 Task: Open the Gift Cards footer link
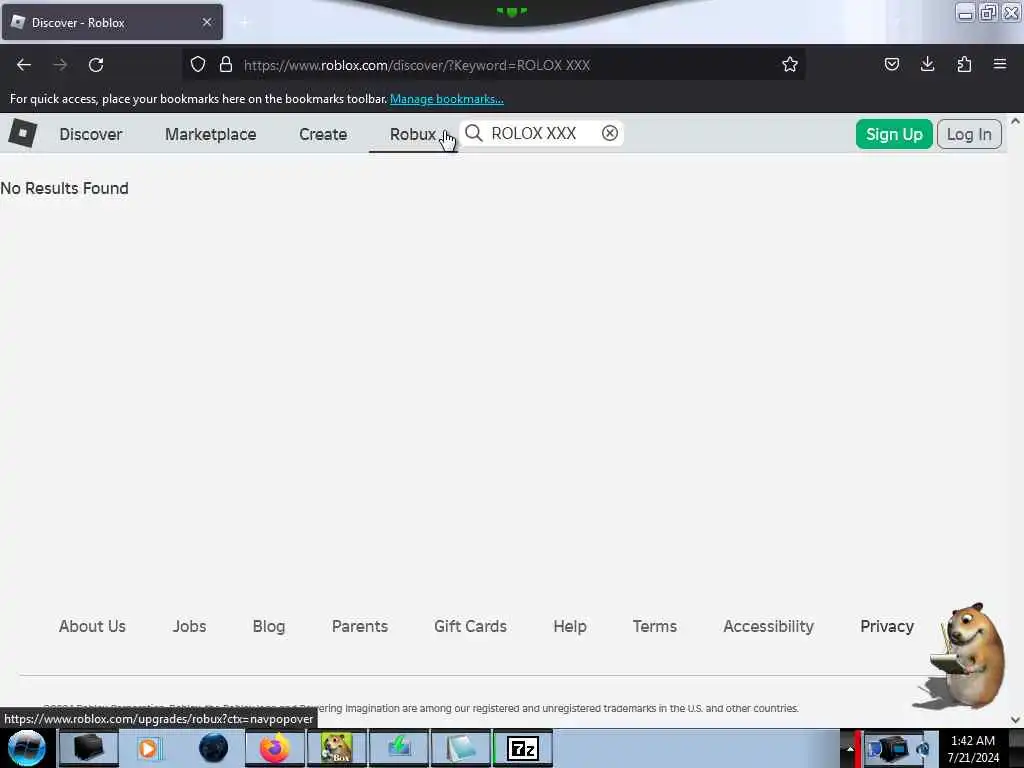pos(470,626)
